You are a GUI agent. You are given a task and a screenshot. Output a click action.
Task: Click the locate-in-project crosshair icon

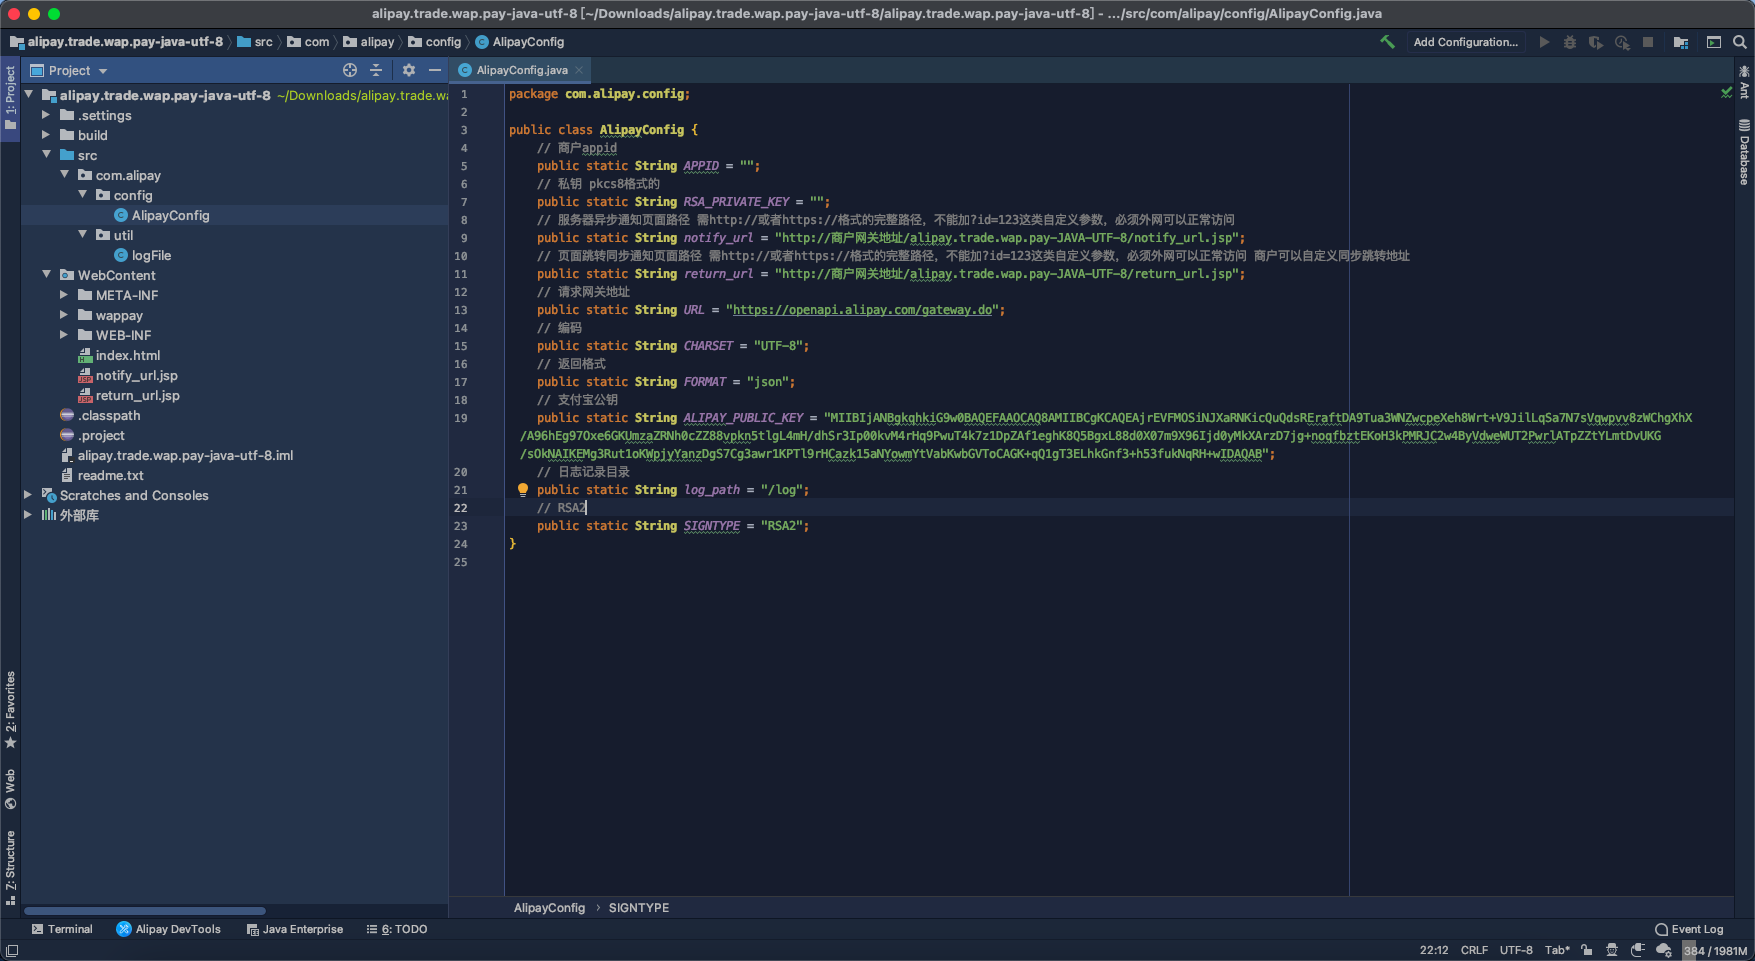point(350,70)
